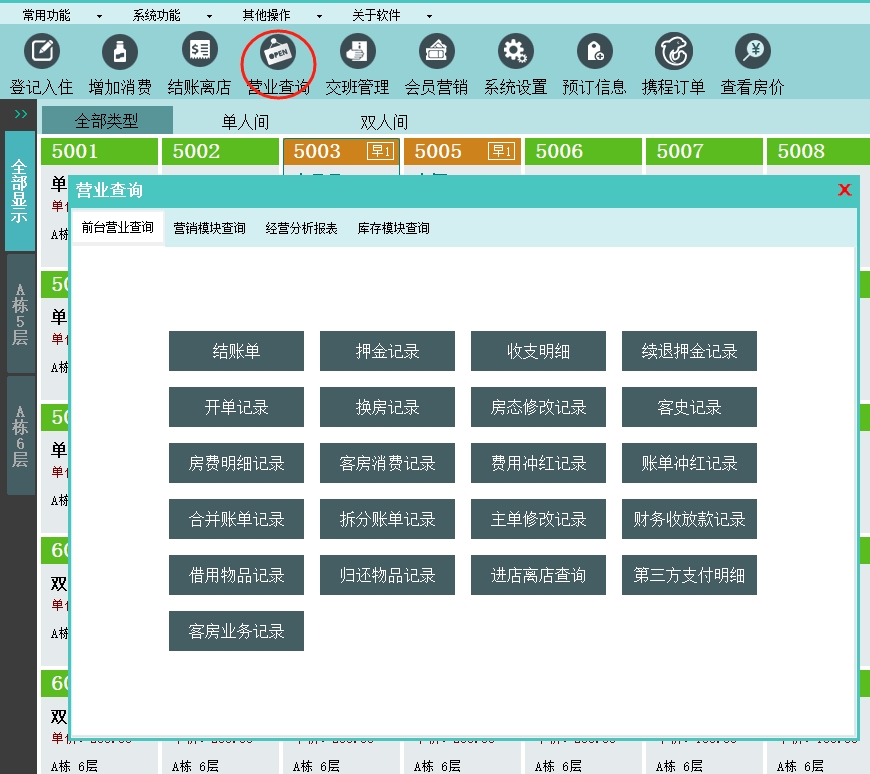Expand the 其他操作 menu
The height and width of the screenshot is (774, 870).
[x=282, y=16]
